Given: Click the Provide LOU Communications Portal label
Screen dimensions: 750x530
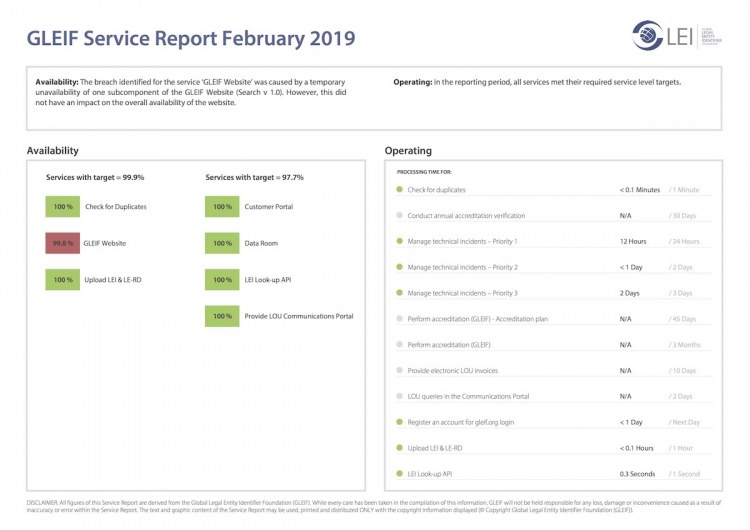Looking at the screenshot, I should [299, 316].
